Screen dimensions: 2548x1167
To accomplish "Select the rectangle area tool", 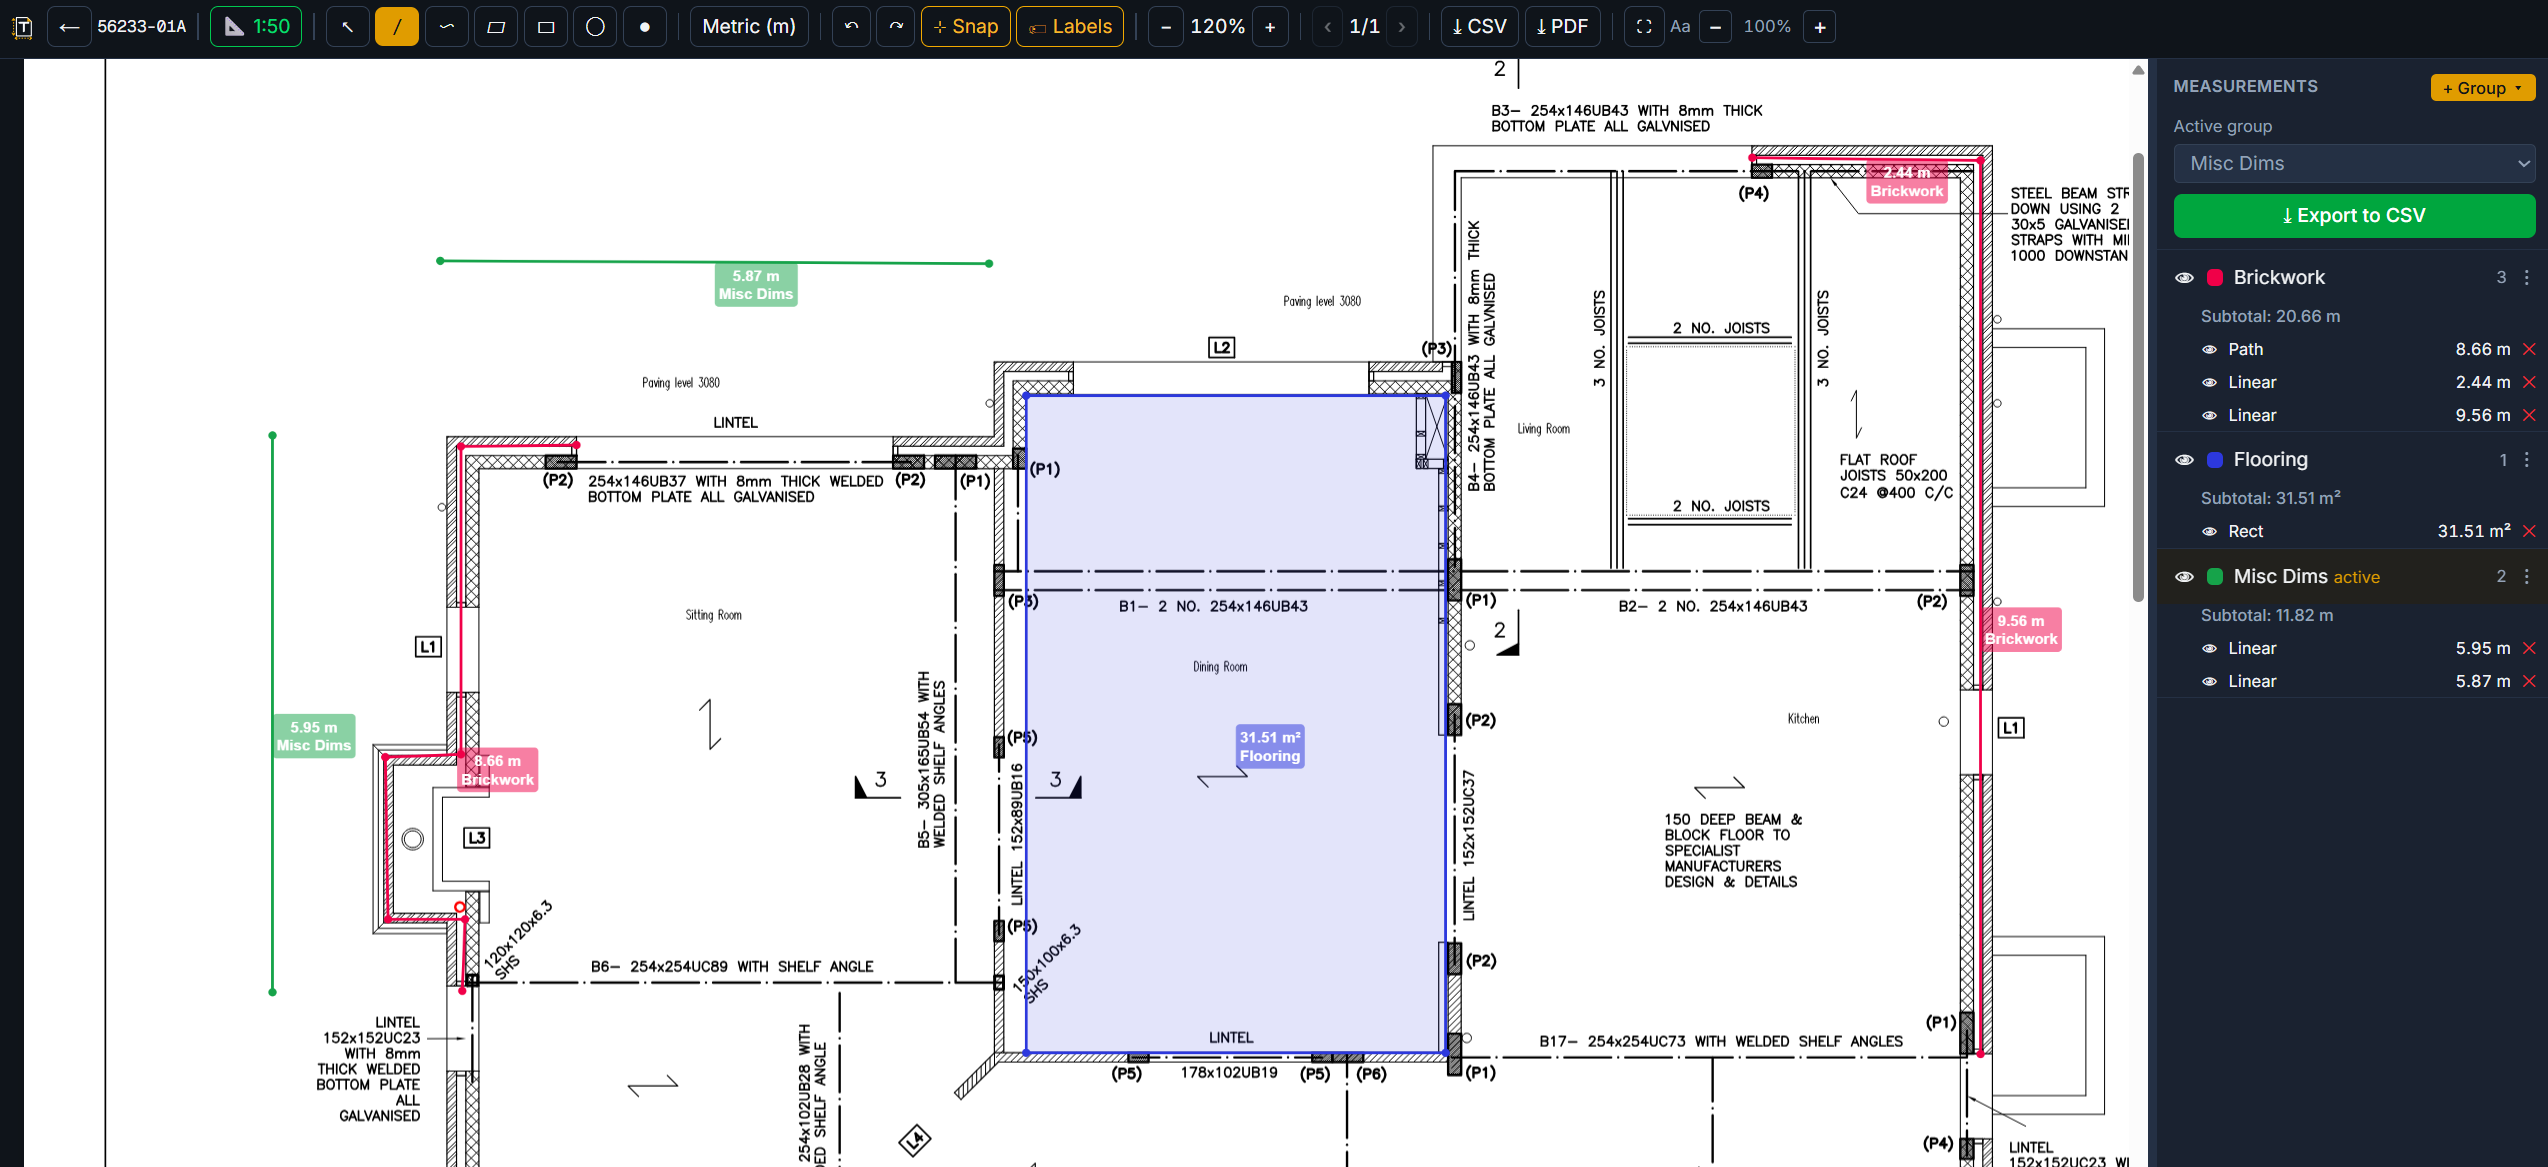I will (x=546, y=27).
